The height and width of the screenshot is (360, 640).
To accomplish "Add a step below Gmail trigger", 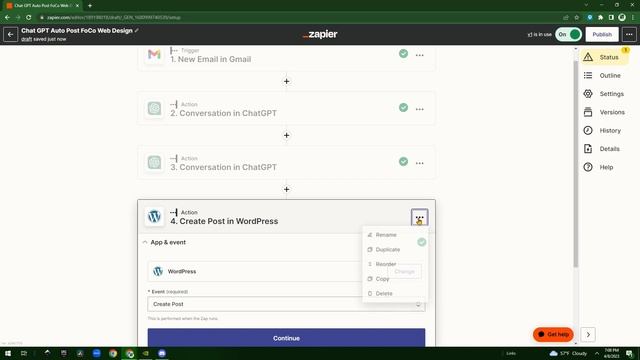I will coord(287,81).
